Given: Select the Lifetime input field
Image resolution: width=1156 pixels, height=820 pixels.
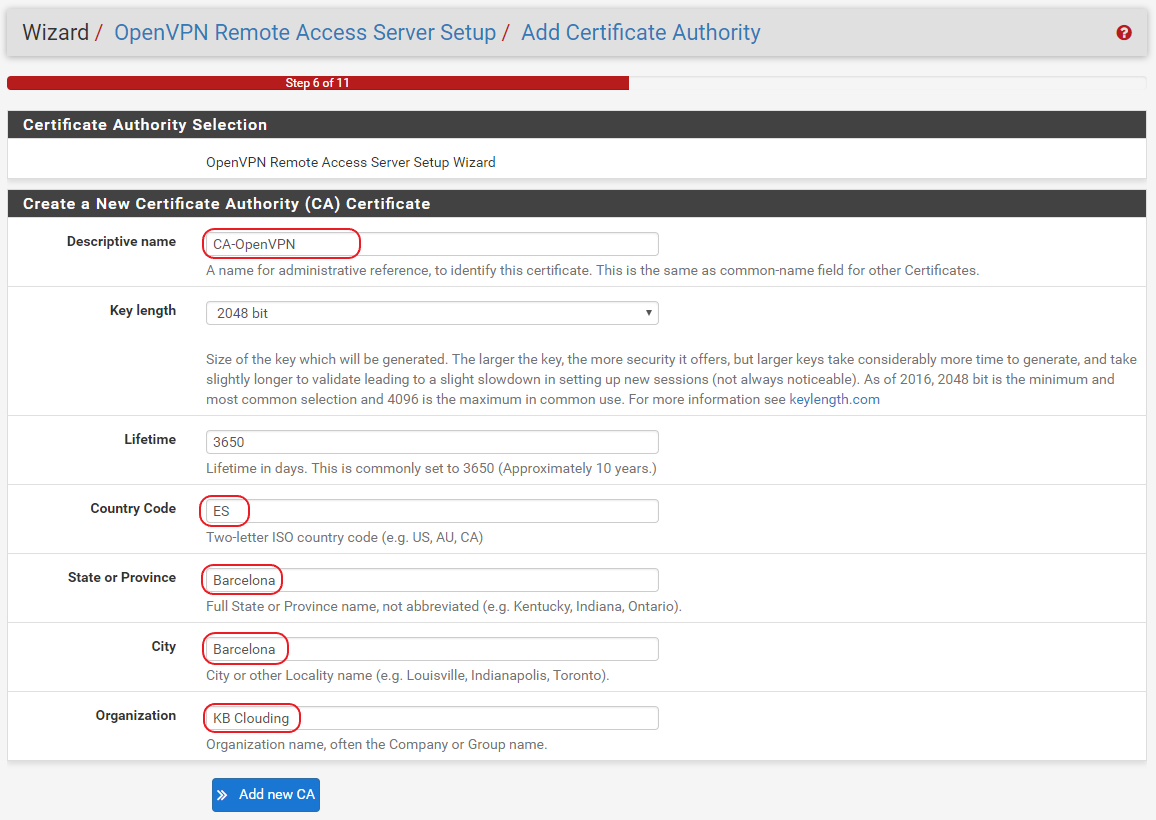Looking at the screenshot, I should [432, 442].
